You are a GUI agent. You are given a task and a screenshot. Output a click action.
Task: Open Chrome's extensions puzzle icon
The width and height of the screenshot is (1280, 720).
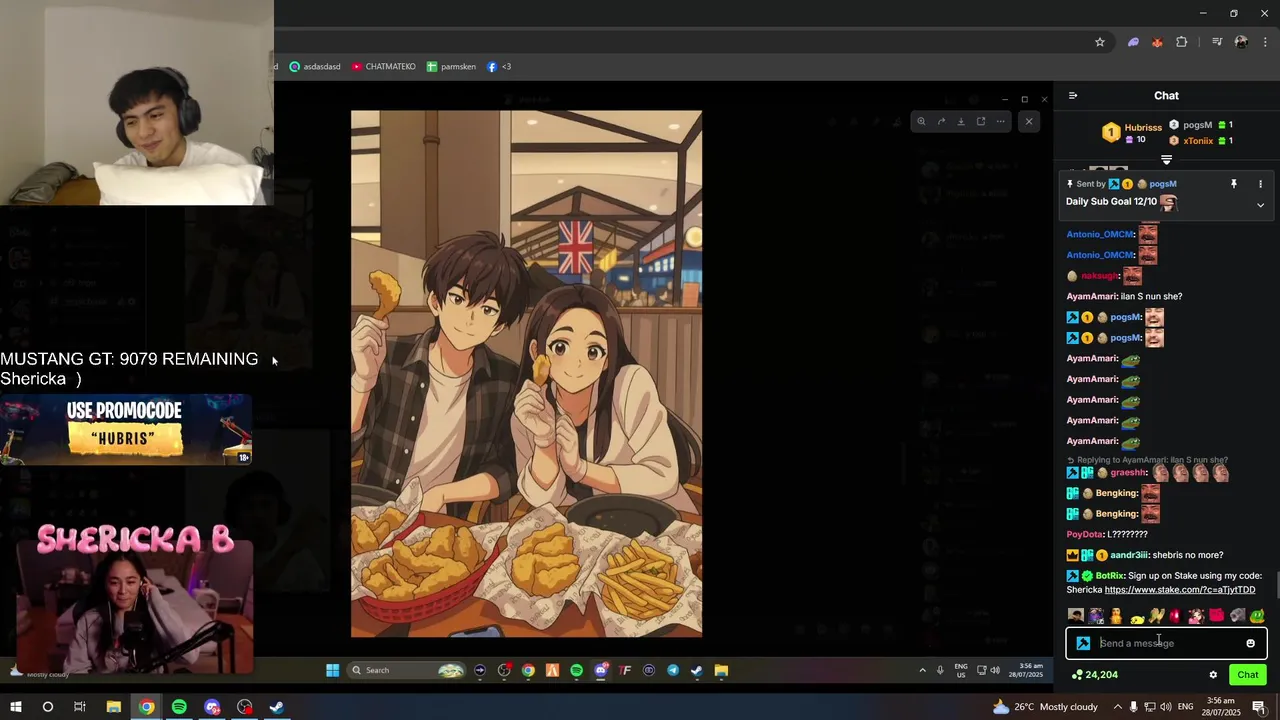(1182, 42)
